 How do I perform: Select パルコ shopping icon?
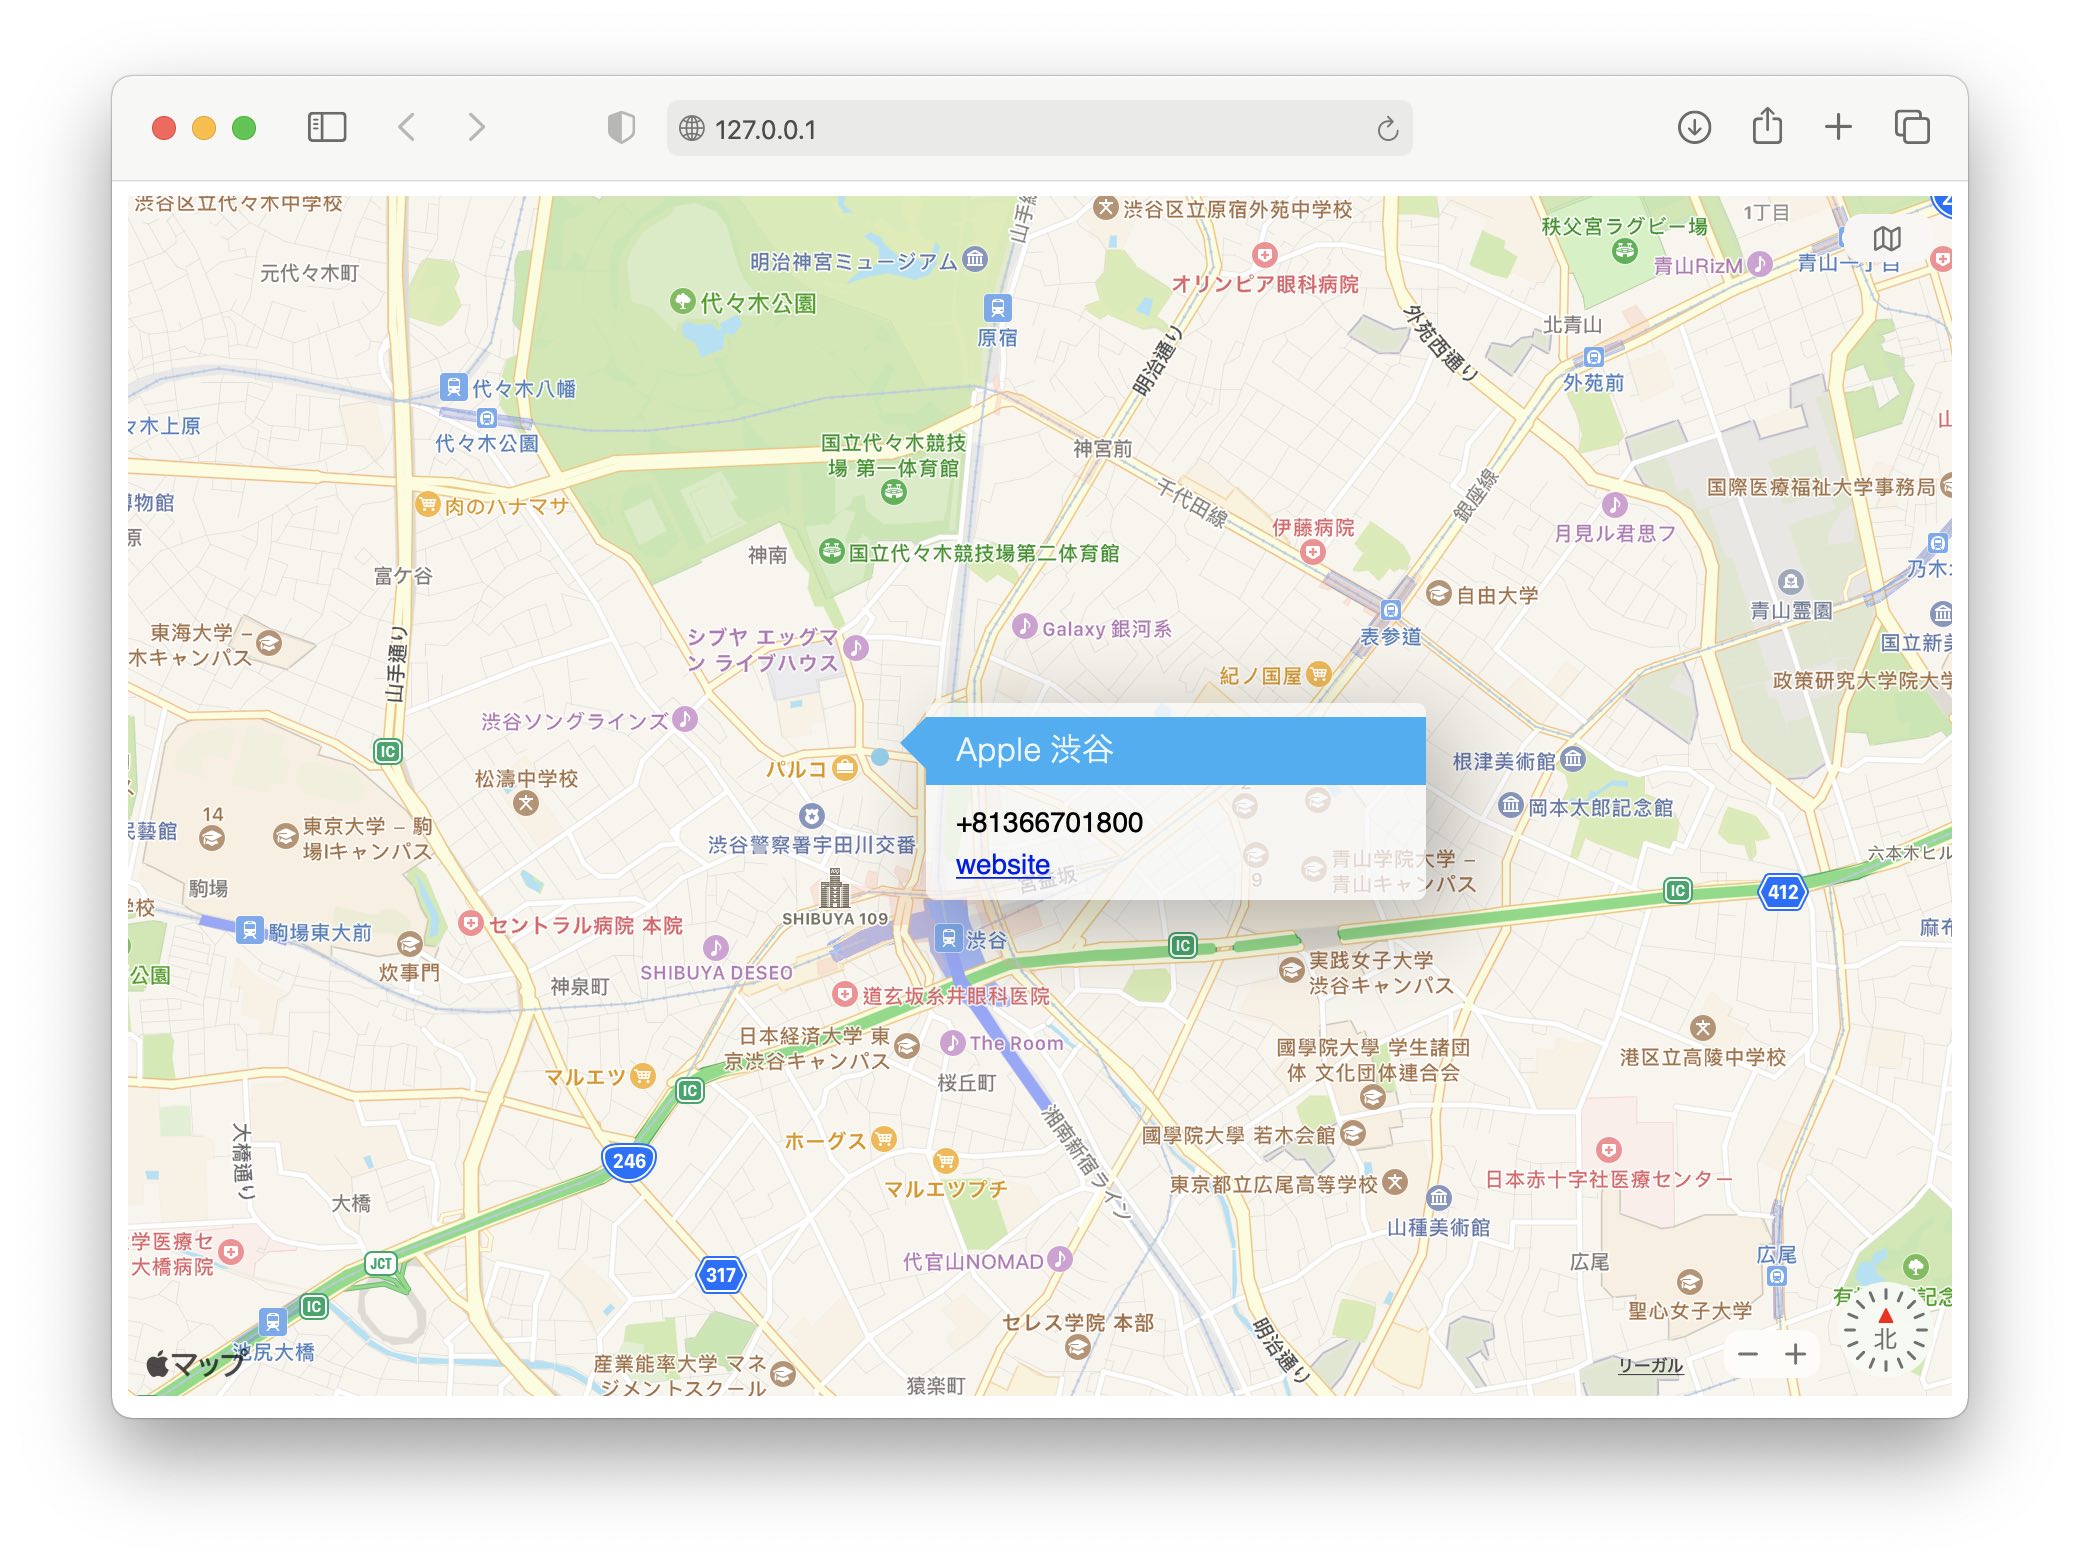(845, 768)
